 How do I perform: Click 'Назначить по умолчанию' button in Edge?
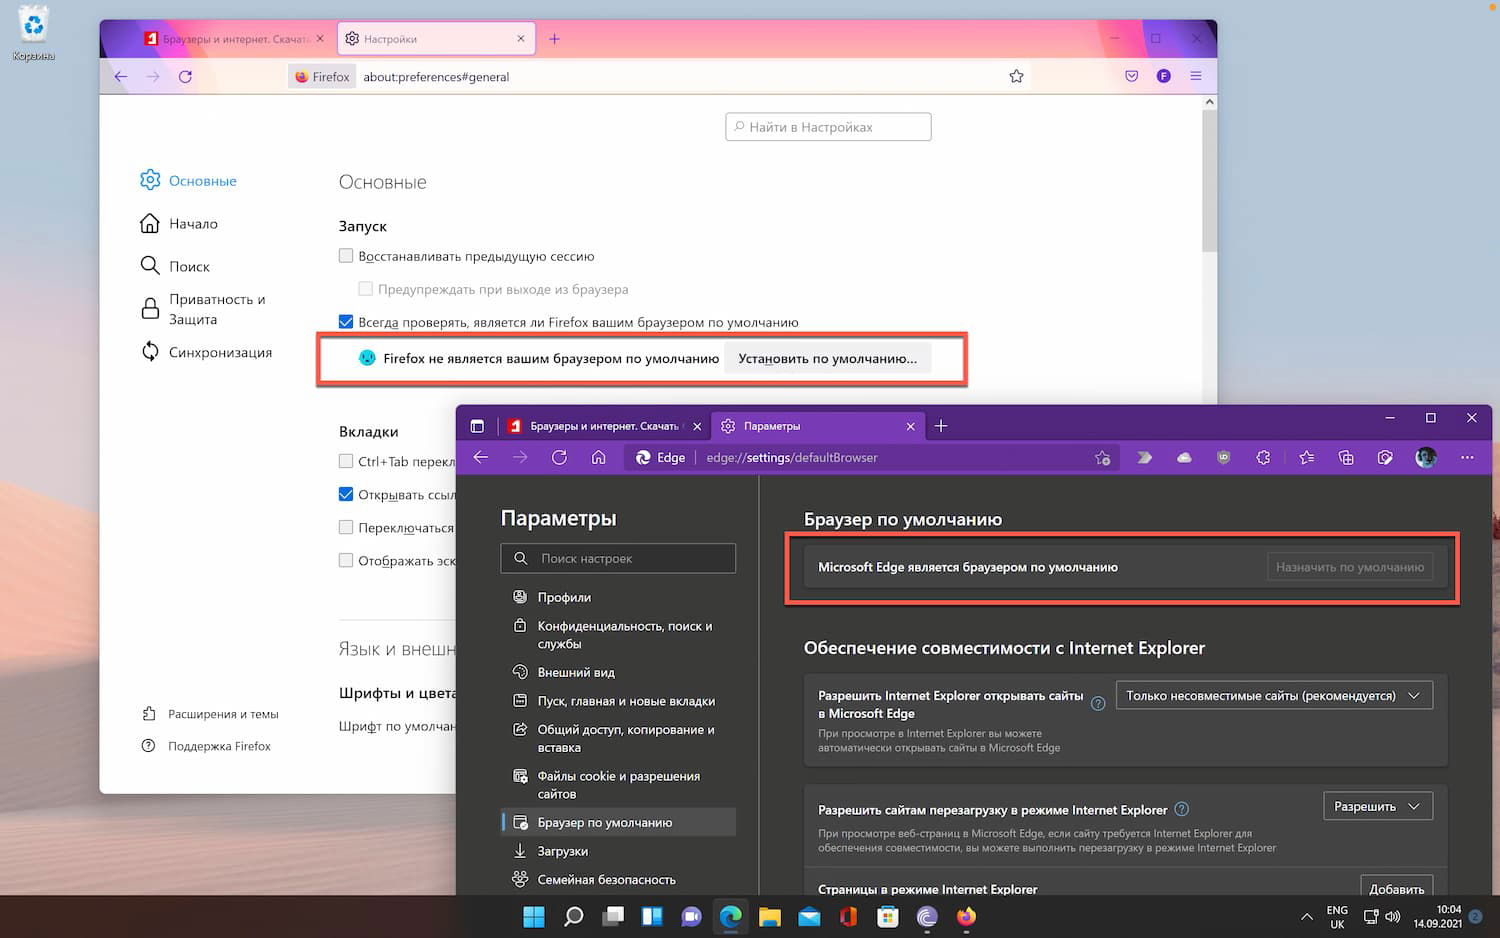pos(1350,567)
